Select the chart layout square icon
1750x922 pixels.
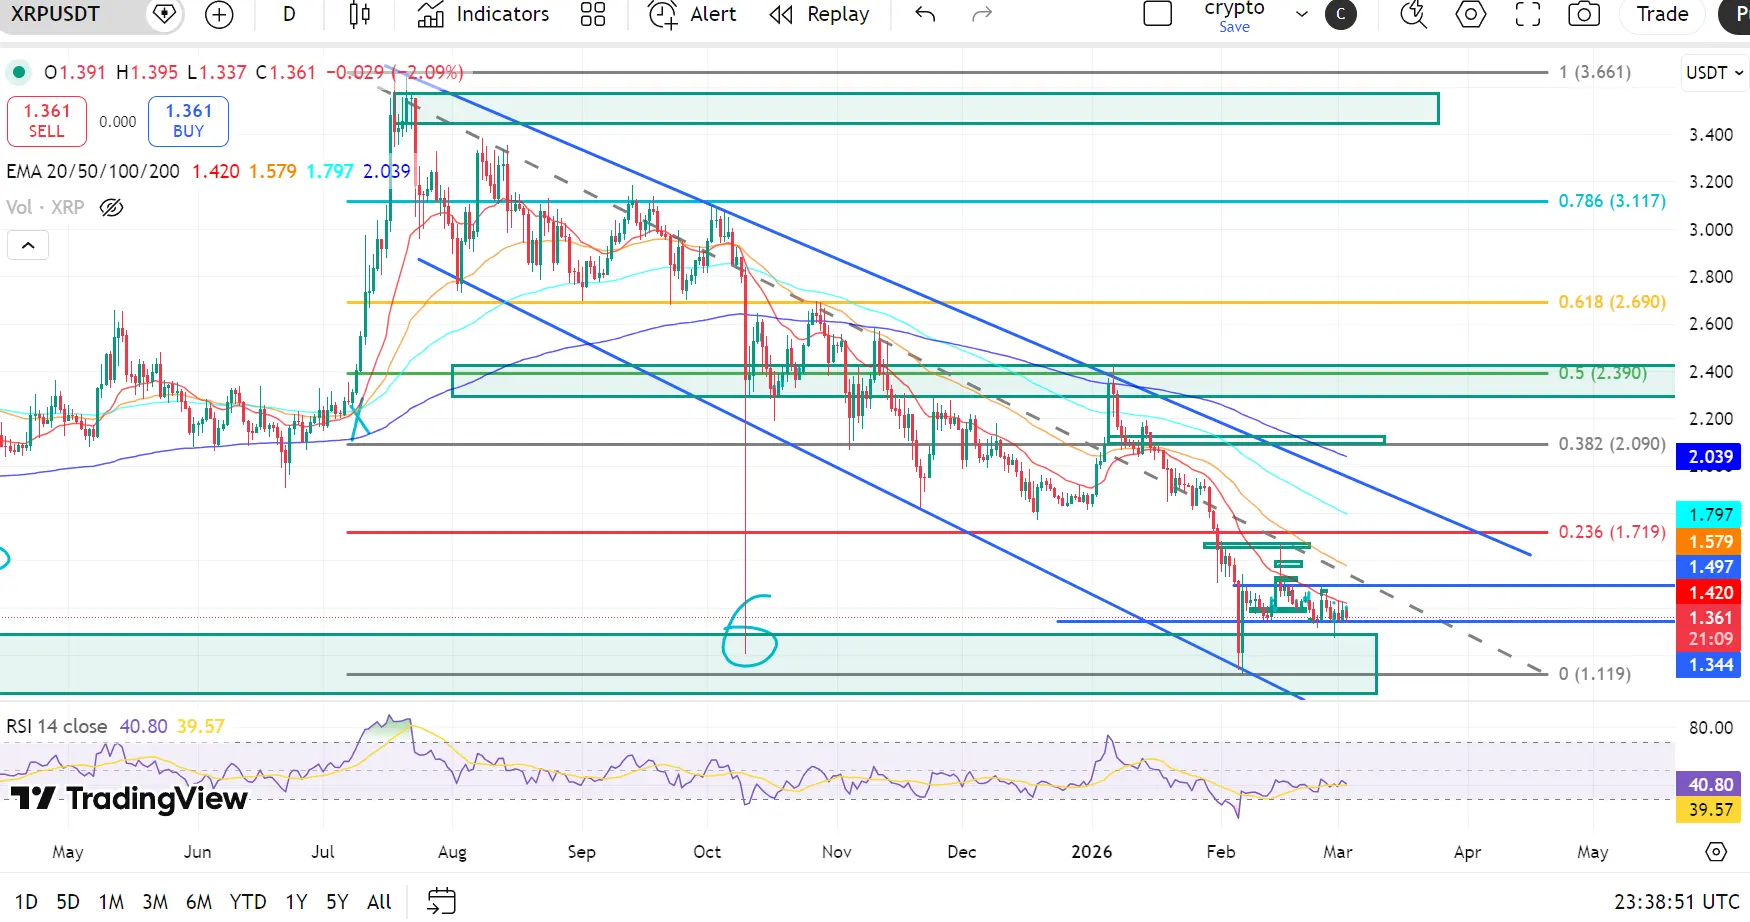tap(1157, 14)
